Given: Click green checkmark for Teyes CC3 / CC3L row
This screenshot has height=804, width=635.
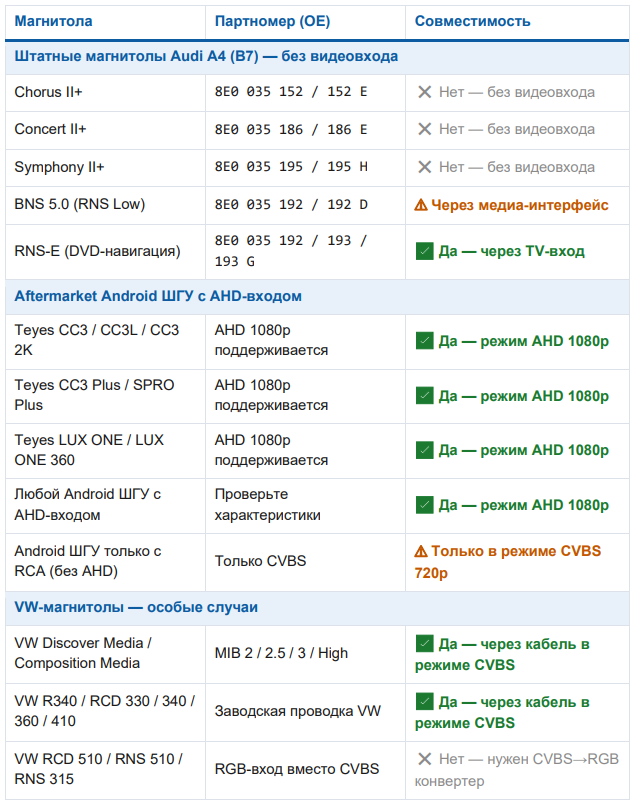Looking at the screenshot, I should [425, 341].
